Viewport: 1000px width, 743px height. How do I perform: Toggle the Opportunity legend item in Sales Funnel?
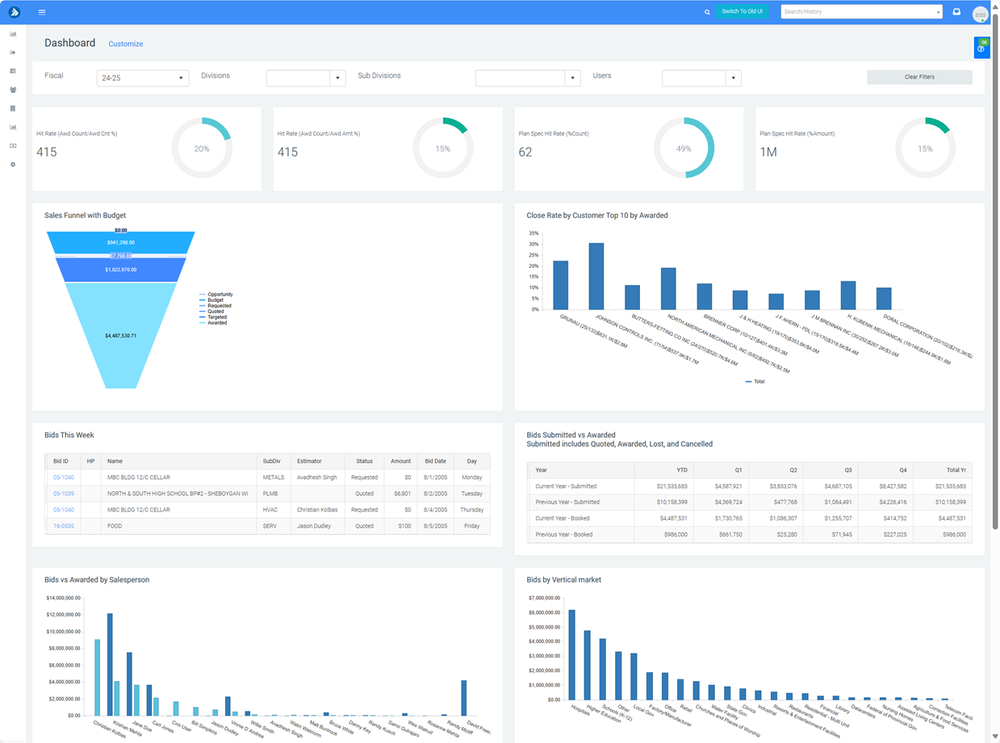pos(216,295)
